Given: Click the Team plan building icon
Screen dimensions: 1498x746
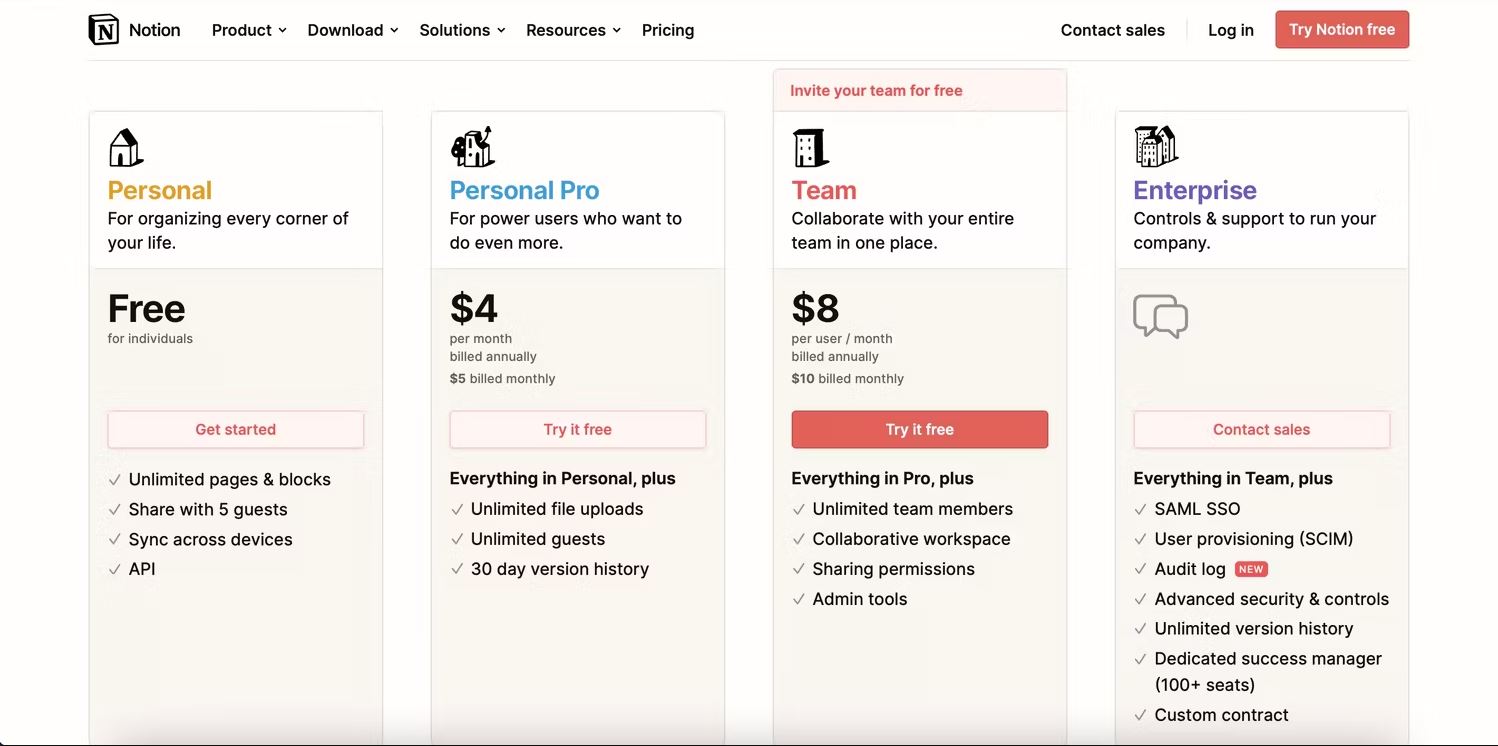Looking at the screenshot, I should coord(810,148).
